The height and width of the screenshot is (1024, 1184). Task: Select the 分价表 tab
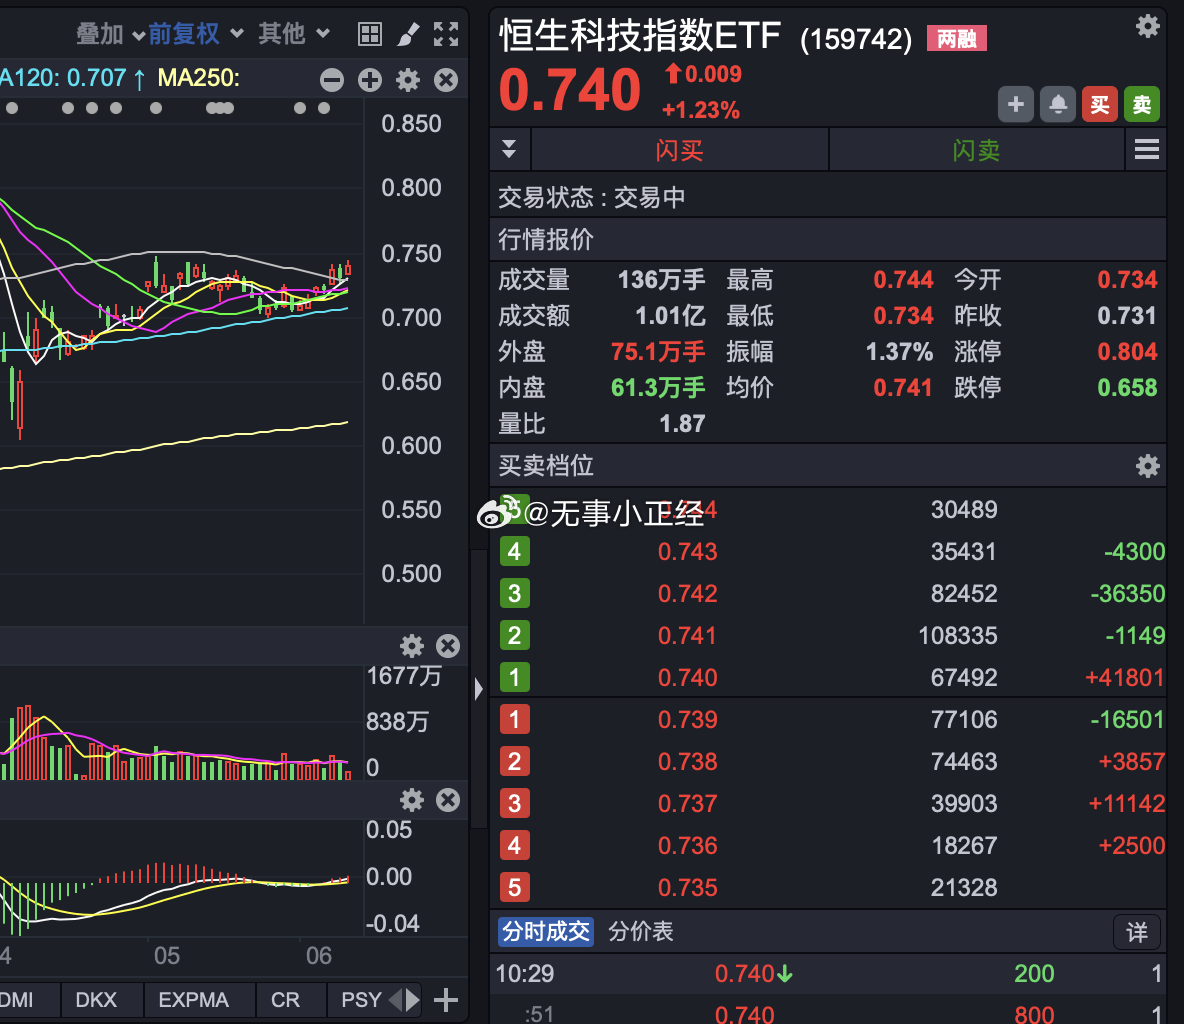point(640,931)
